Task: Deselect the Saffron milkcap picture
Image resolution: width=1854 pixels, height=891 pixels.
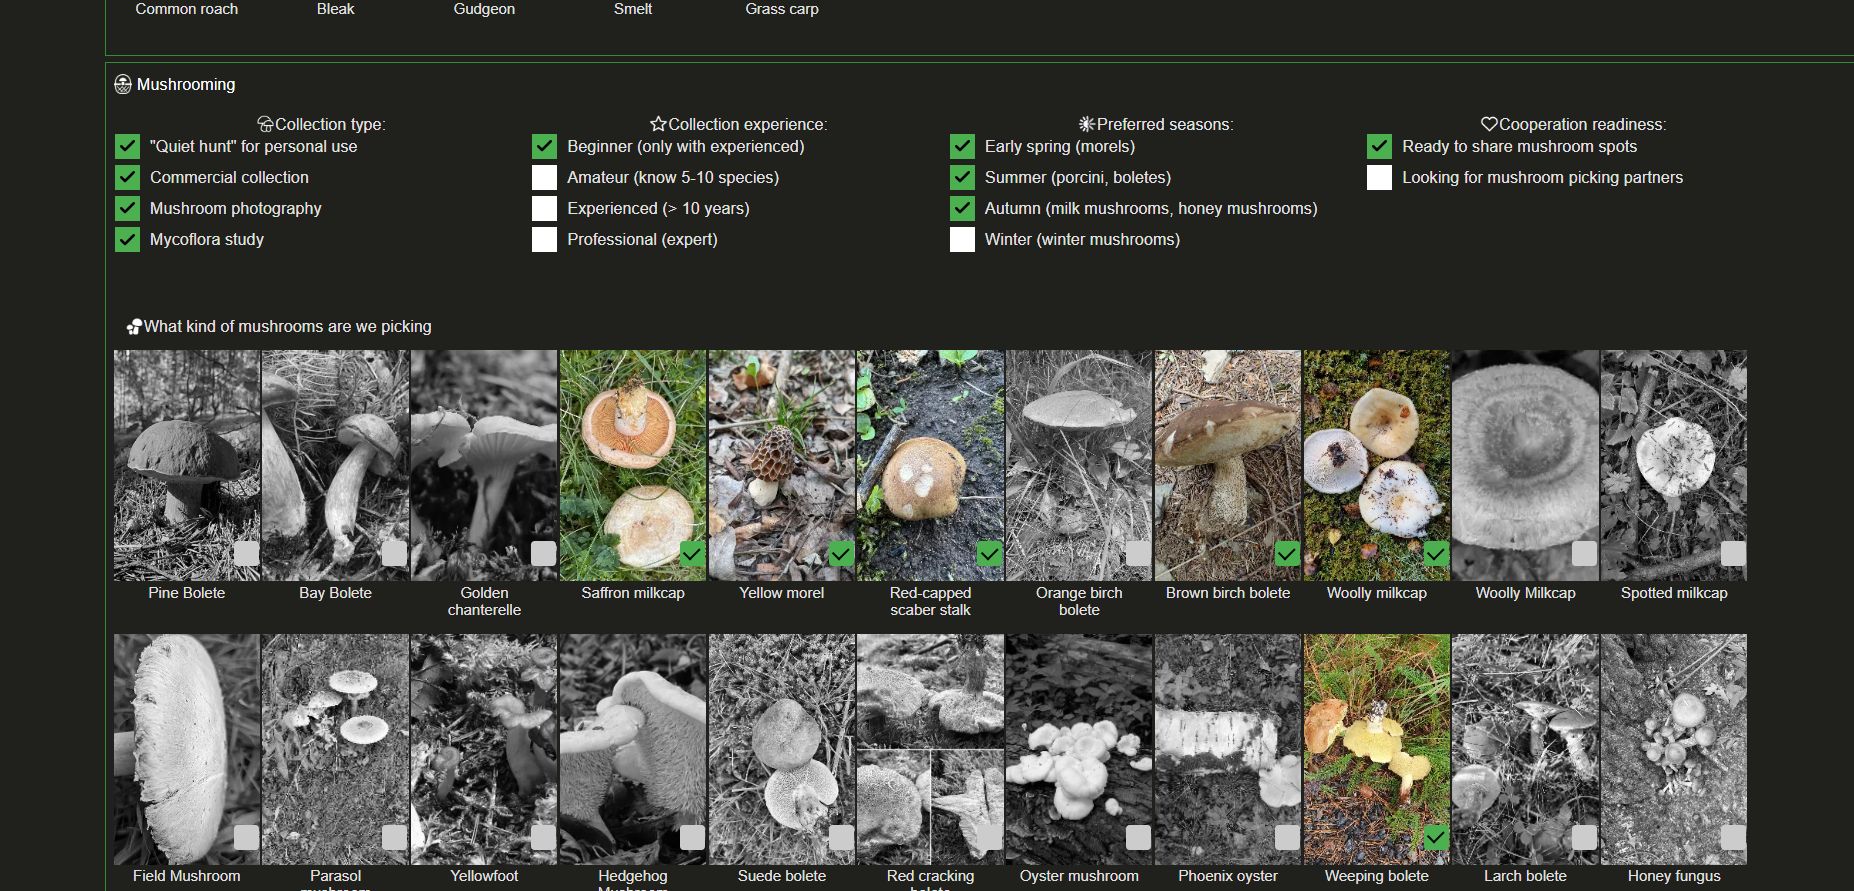Action: (x=633, y=465)
